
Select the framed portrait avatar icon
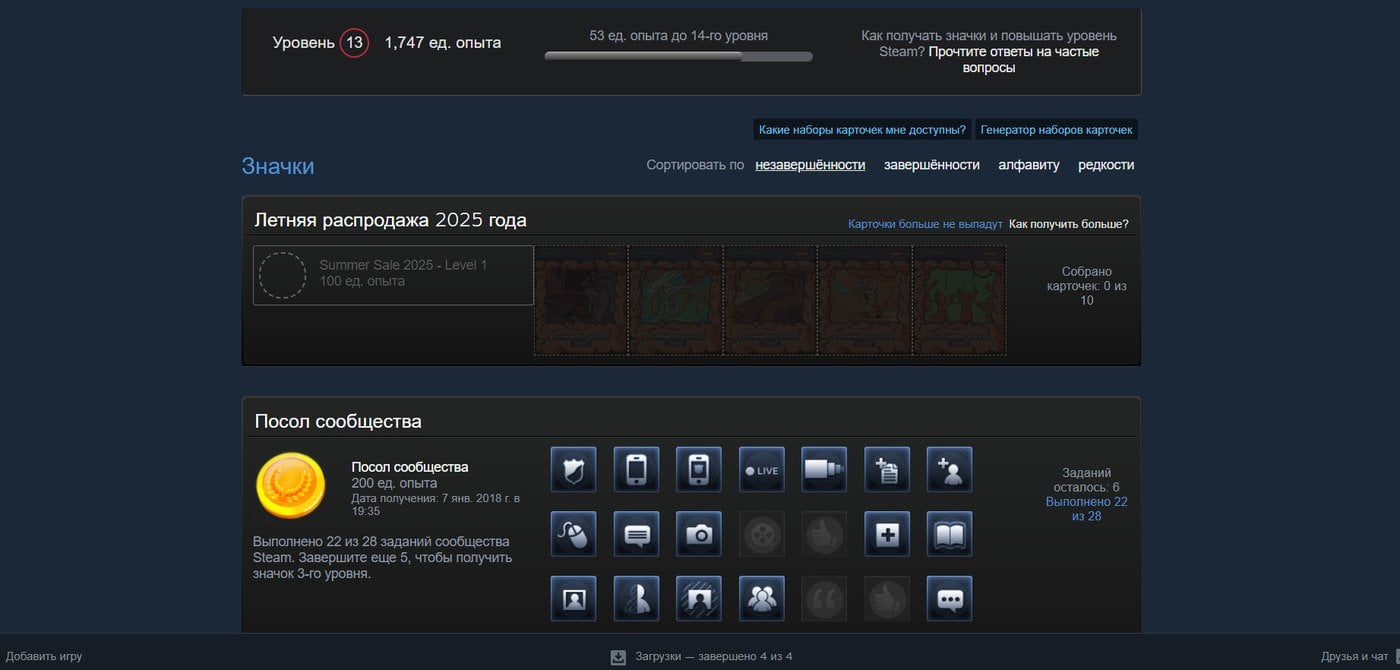click(x=573, y=598)
